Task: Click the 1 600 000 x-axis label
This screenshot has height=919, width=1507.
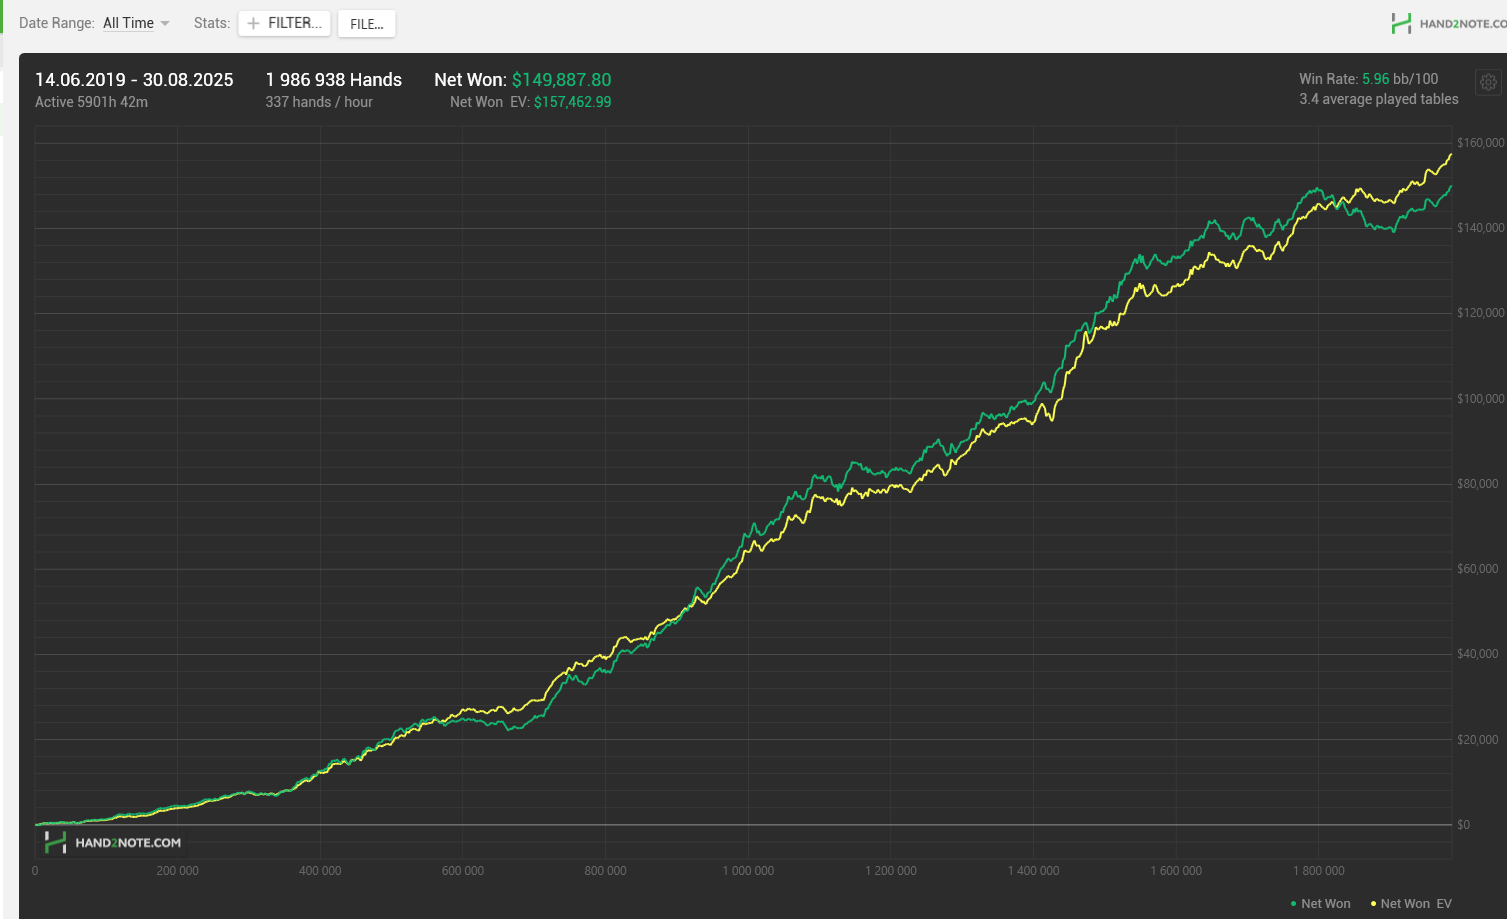Action: click(x=1177, y=871)
